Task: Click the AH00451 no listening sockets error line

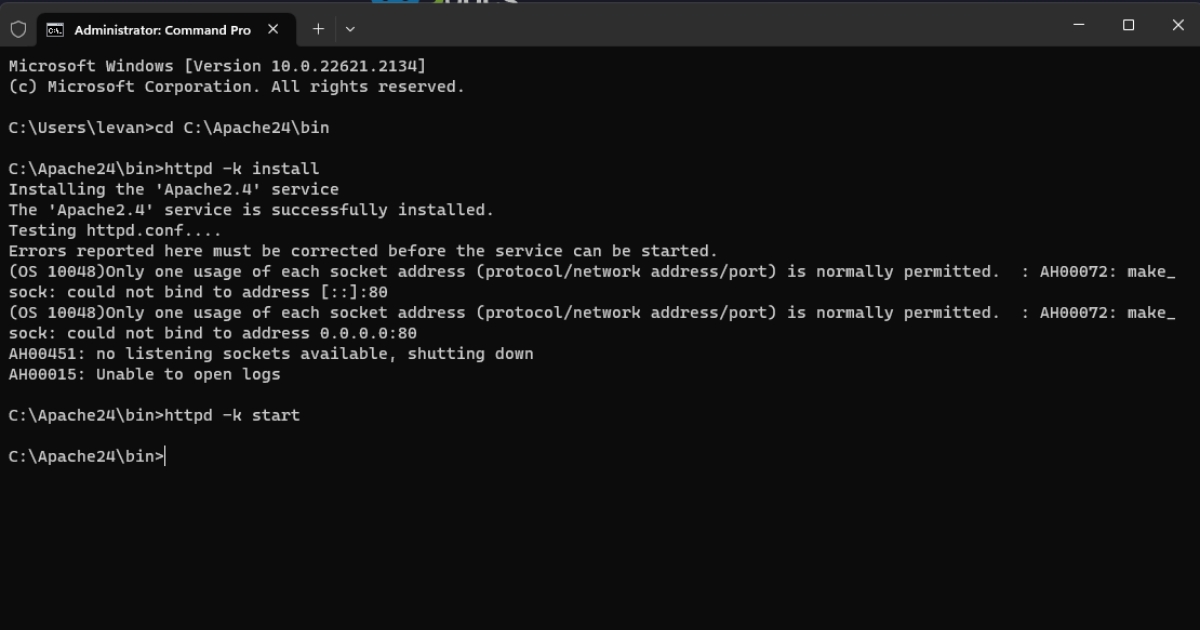Action: click(x=270, y=353)
